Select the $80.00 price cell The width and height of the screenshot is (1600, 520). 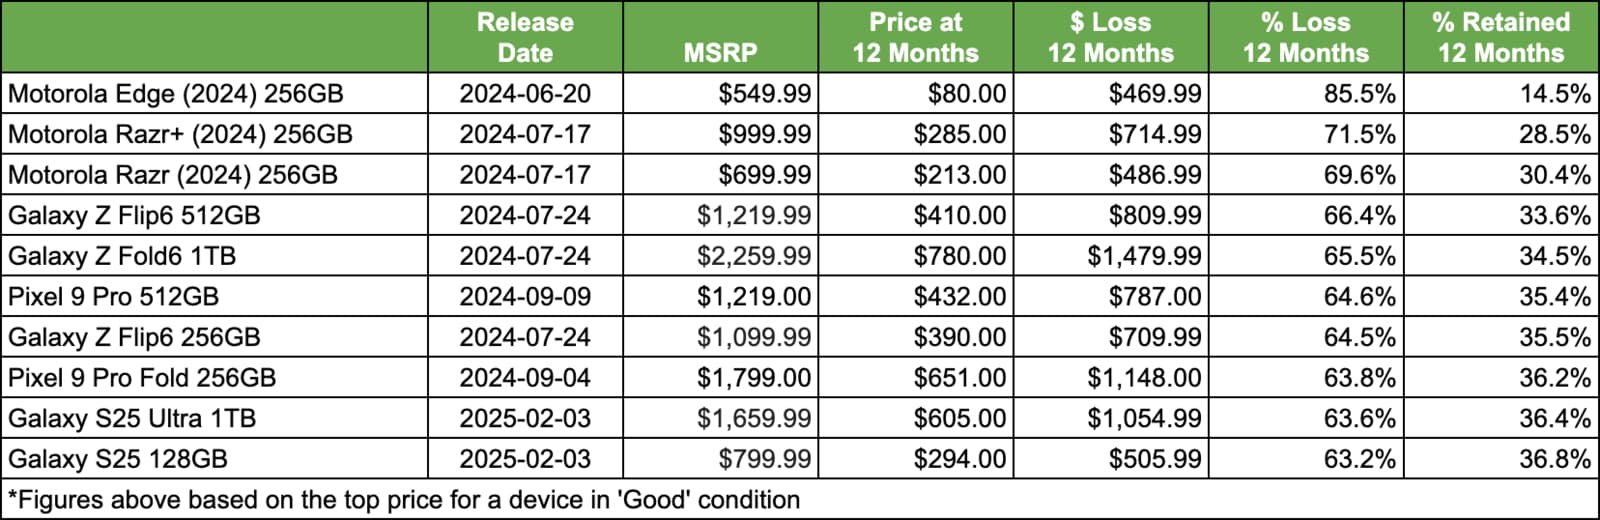(x=915, y=94)
